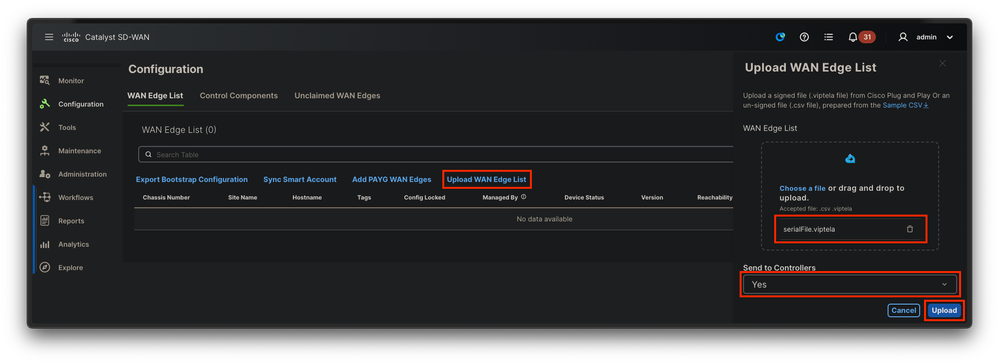The height and width of the screenshot is (364, 999).
Task: Sort by Reachability column header
Action: tap(715, 198)
